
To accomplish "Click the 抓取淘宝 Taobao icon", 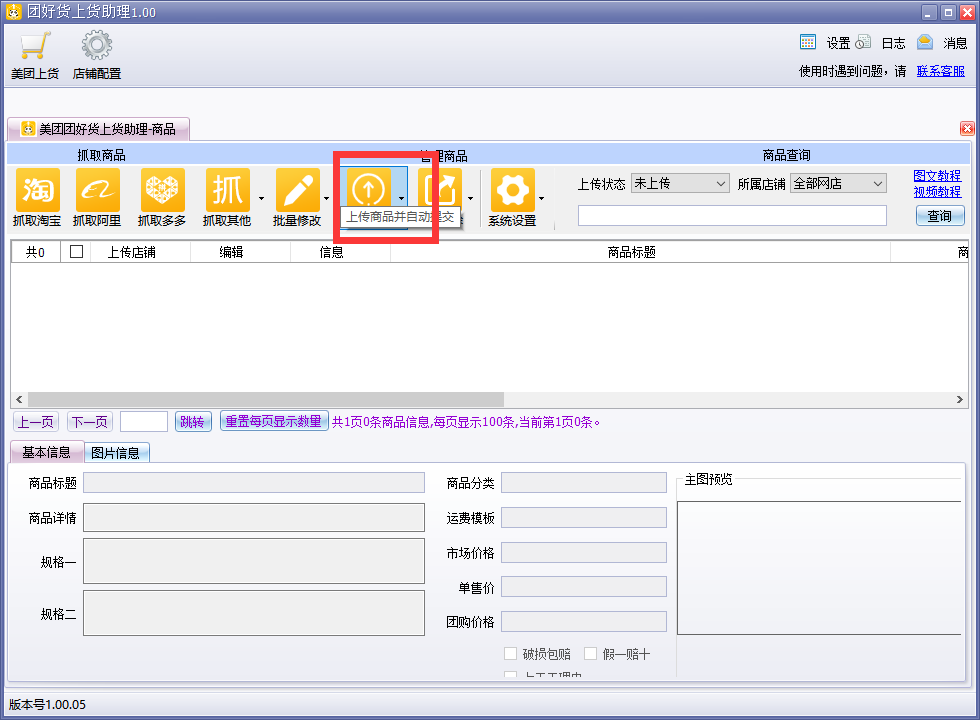I will (38, 190).
